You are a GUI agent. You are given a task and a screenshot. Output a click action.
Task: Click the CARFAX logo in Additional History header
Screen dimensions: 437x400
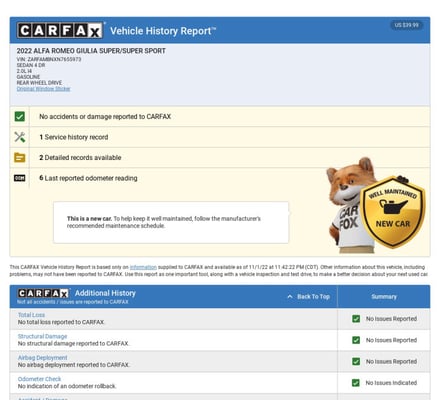point(43,293)
